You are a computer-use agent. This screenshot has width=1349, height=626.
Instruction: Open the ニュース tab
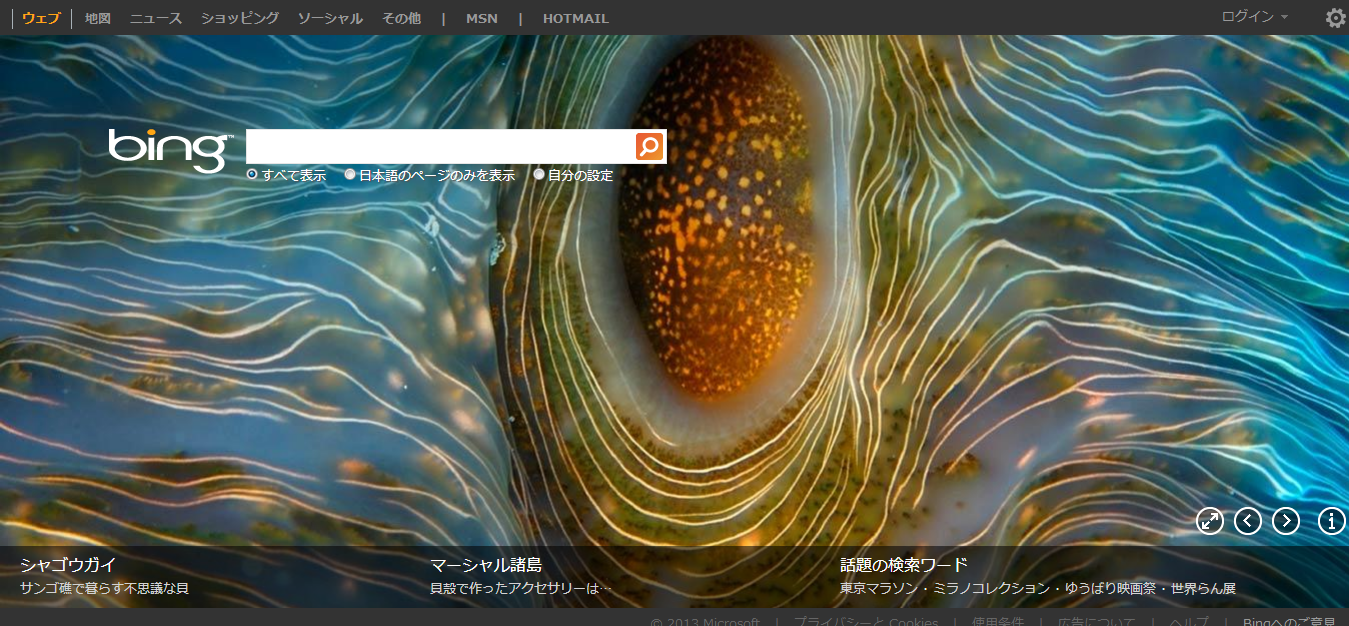(x=156, y=18)
